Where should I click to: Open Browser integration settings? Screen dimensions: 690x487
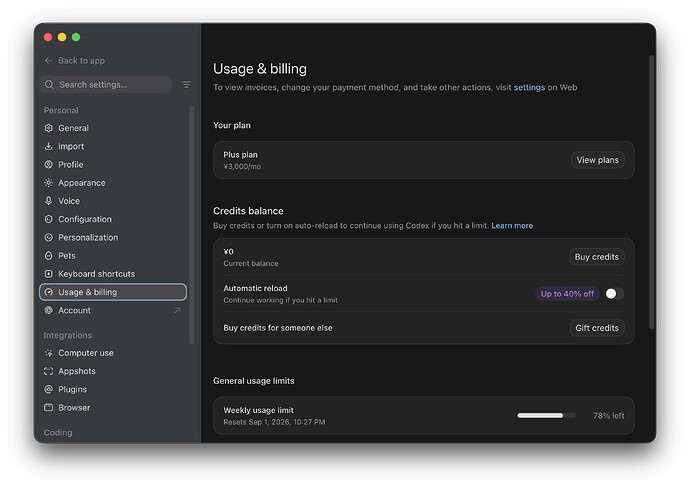(x=113, y=407)
